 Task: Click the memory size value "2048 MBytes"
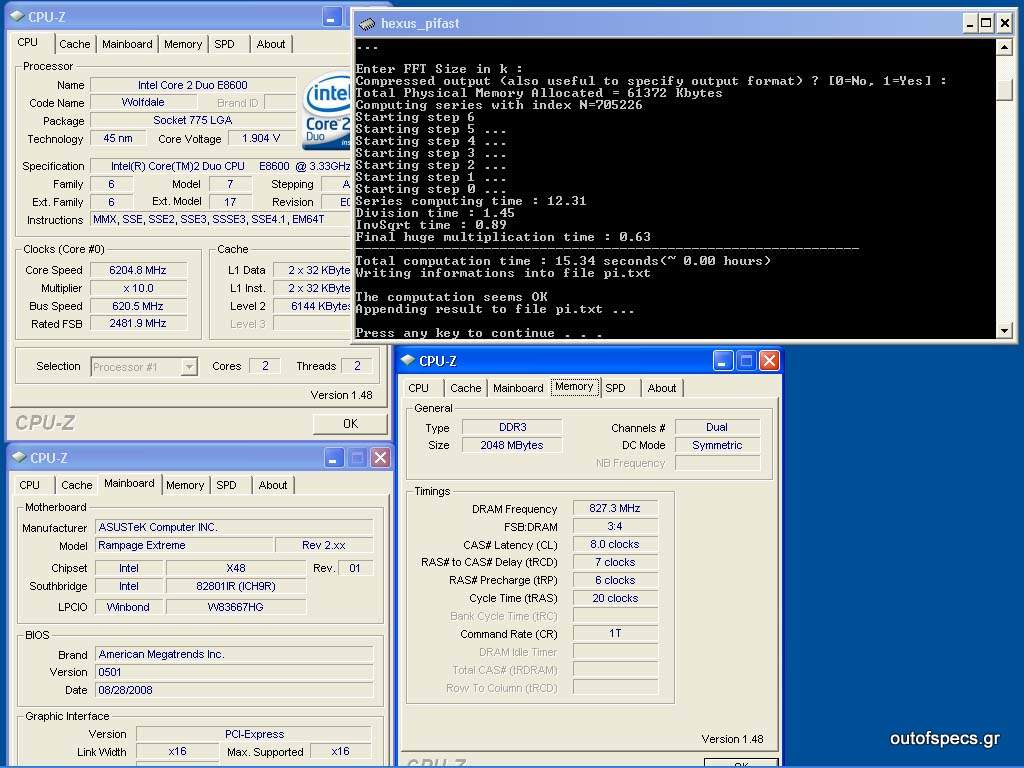click(512, 445)
